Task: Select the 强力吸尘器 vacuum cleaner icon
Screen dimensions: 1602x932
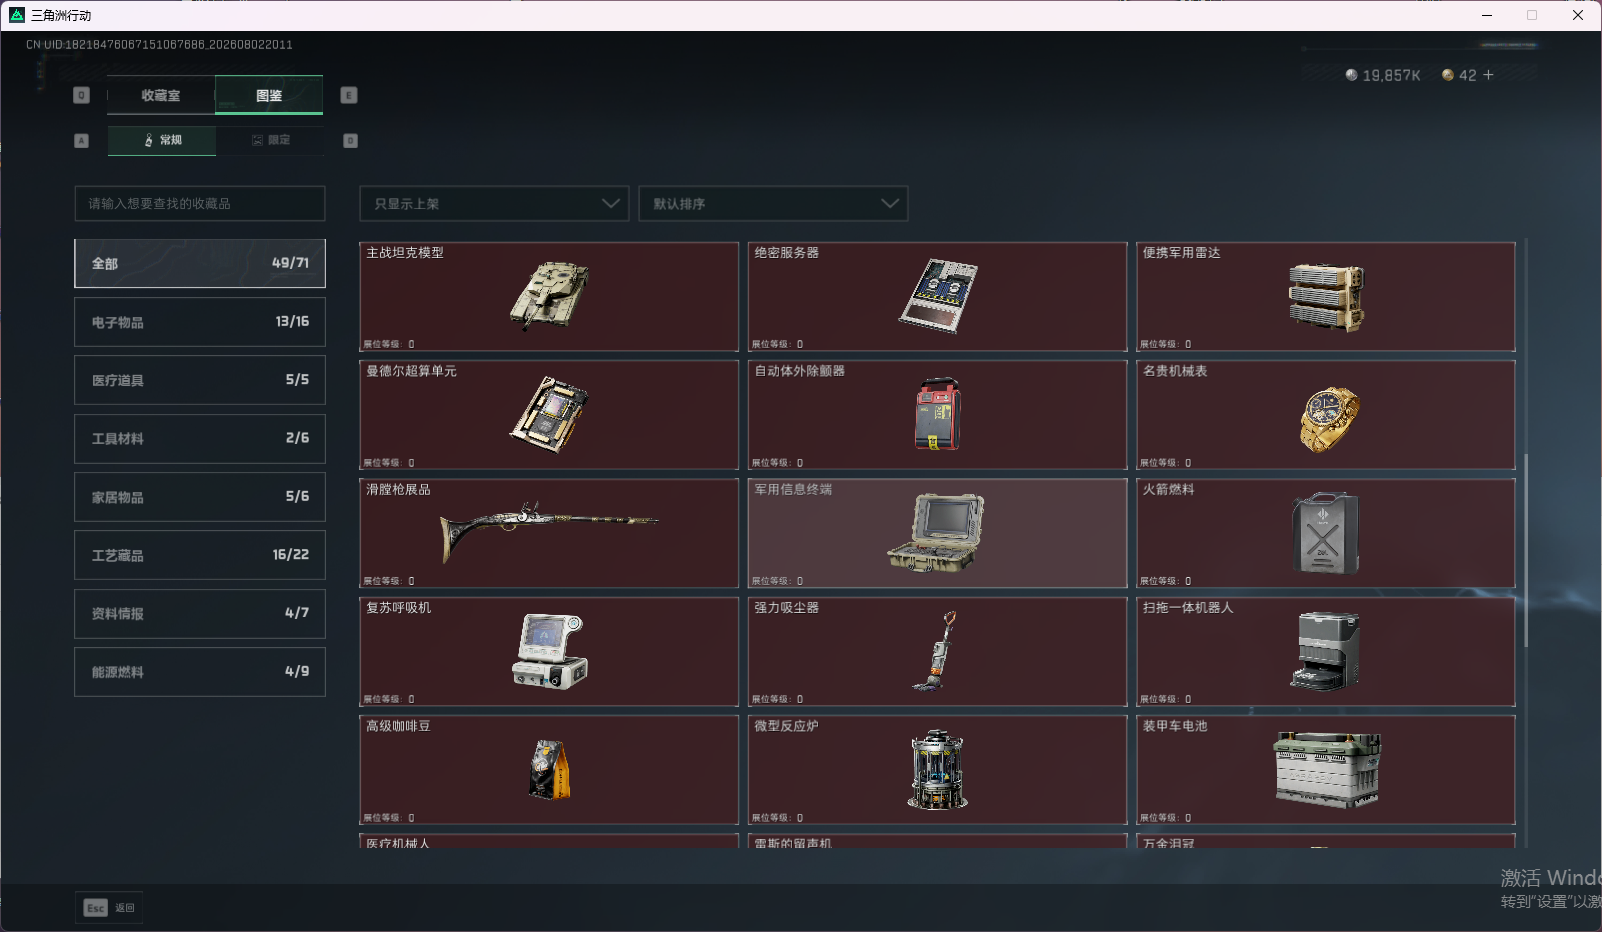Action: pos(936,651)
